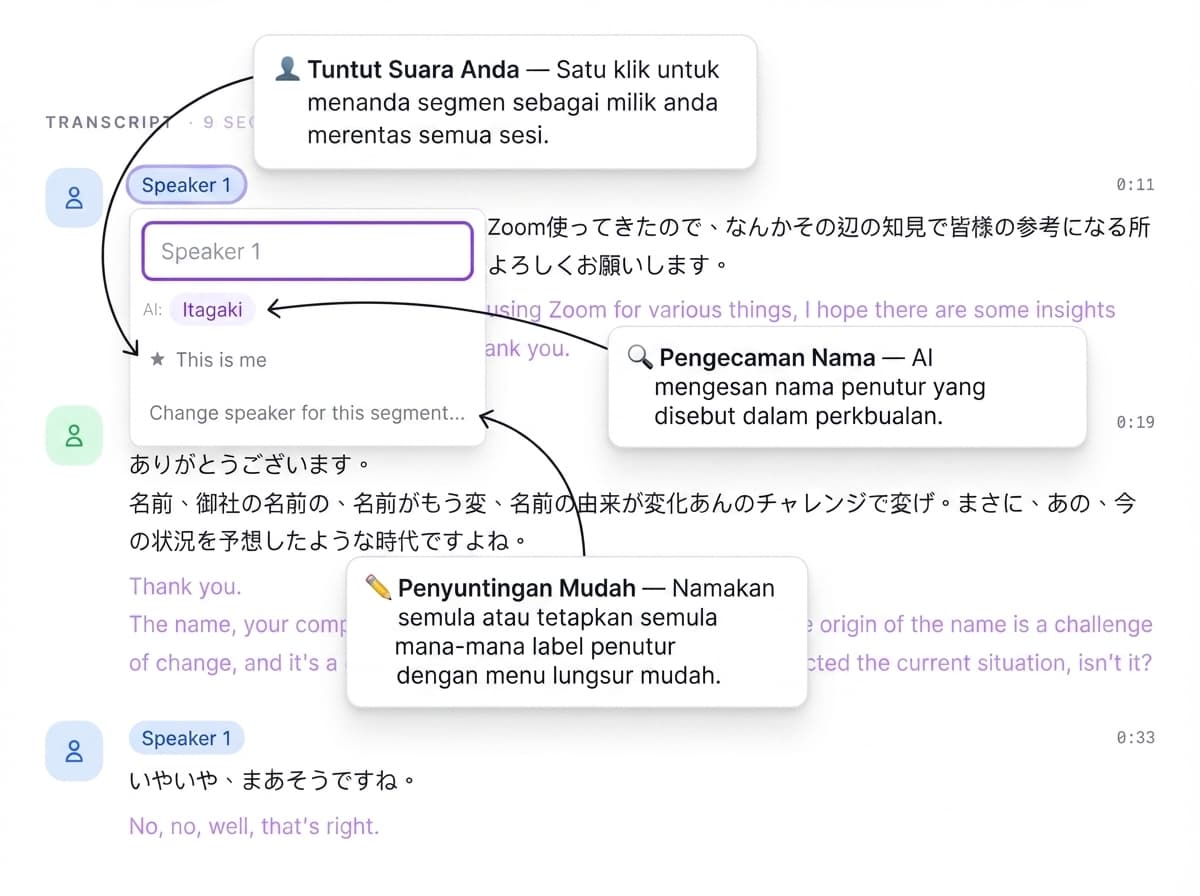
Task: Click the magnifier icon in Pengecaman Nama callout
Action: (640, 357)
